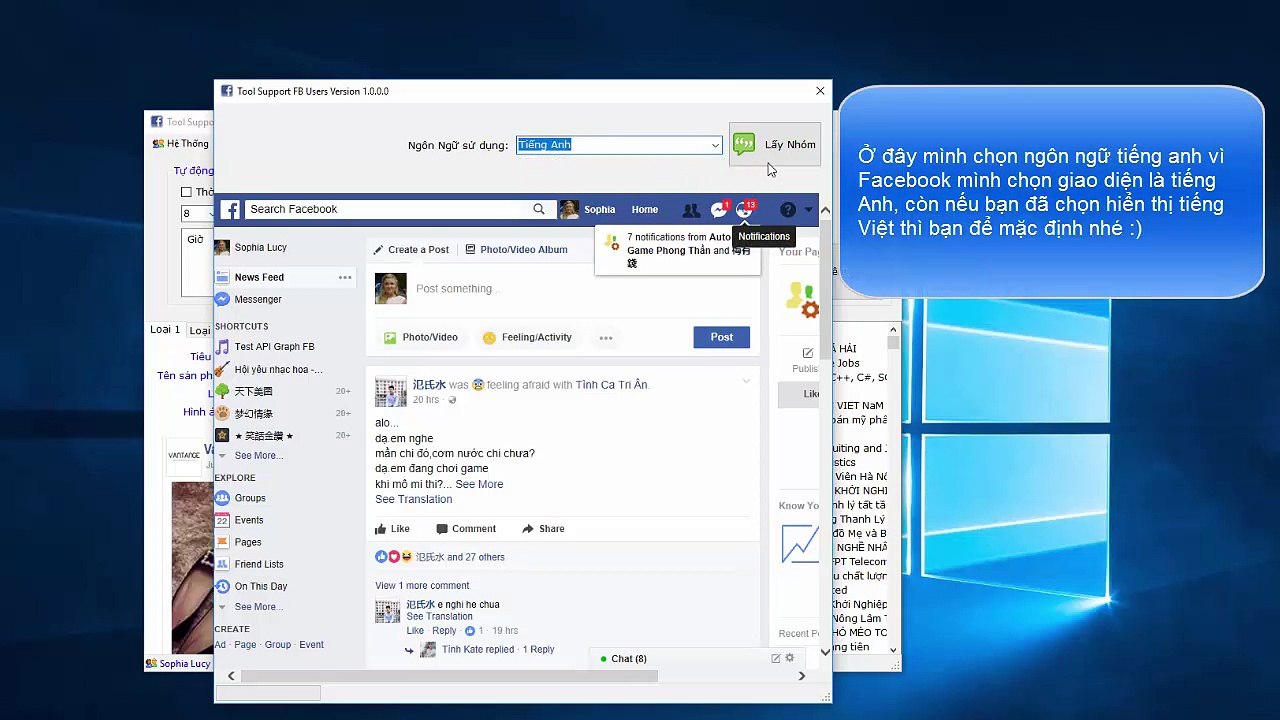Click the Events calendar icon
The image size is (1280, 720).
pos(222,520)
